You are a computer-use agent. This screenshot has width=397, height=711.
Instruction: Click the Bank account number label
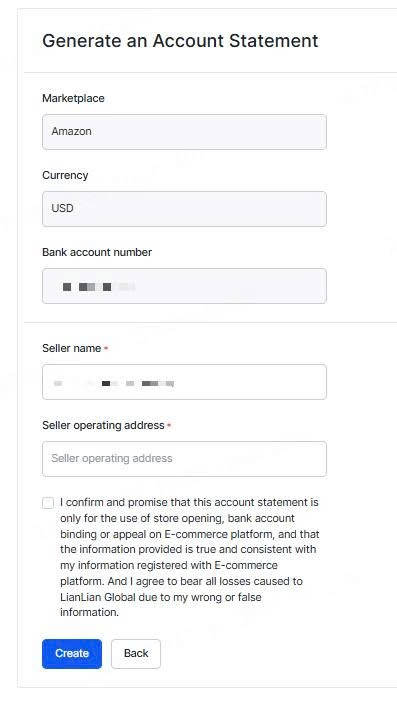97,252
